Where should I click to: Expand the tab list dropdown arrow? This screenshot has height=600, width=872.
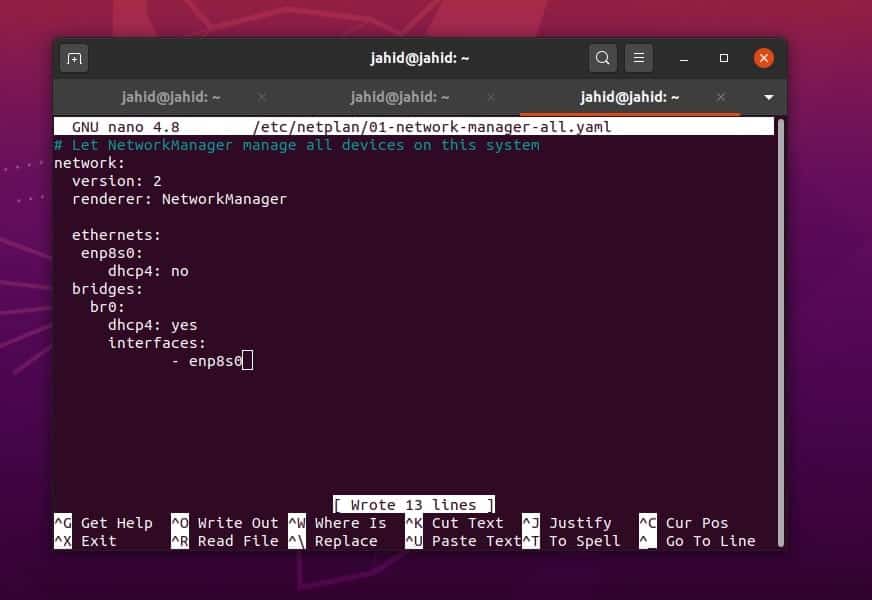coord(768,97)
